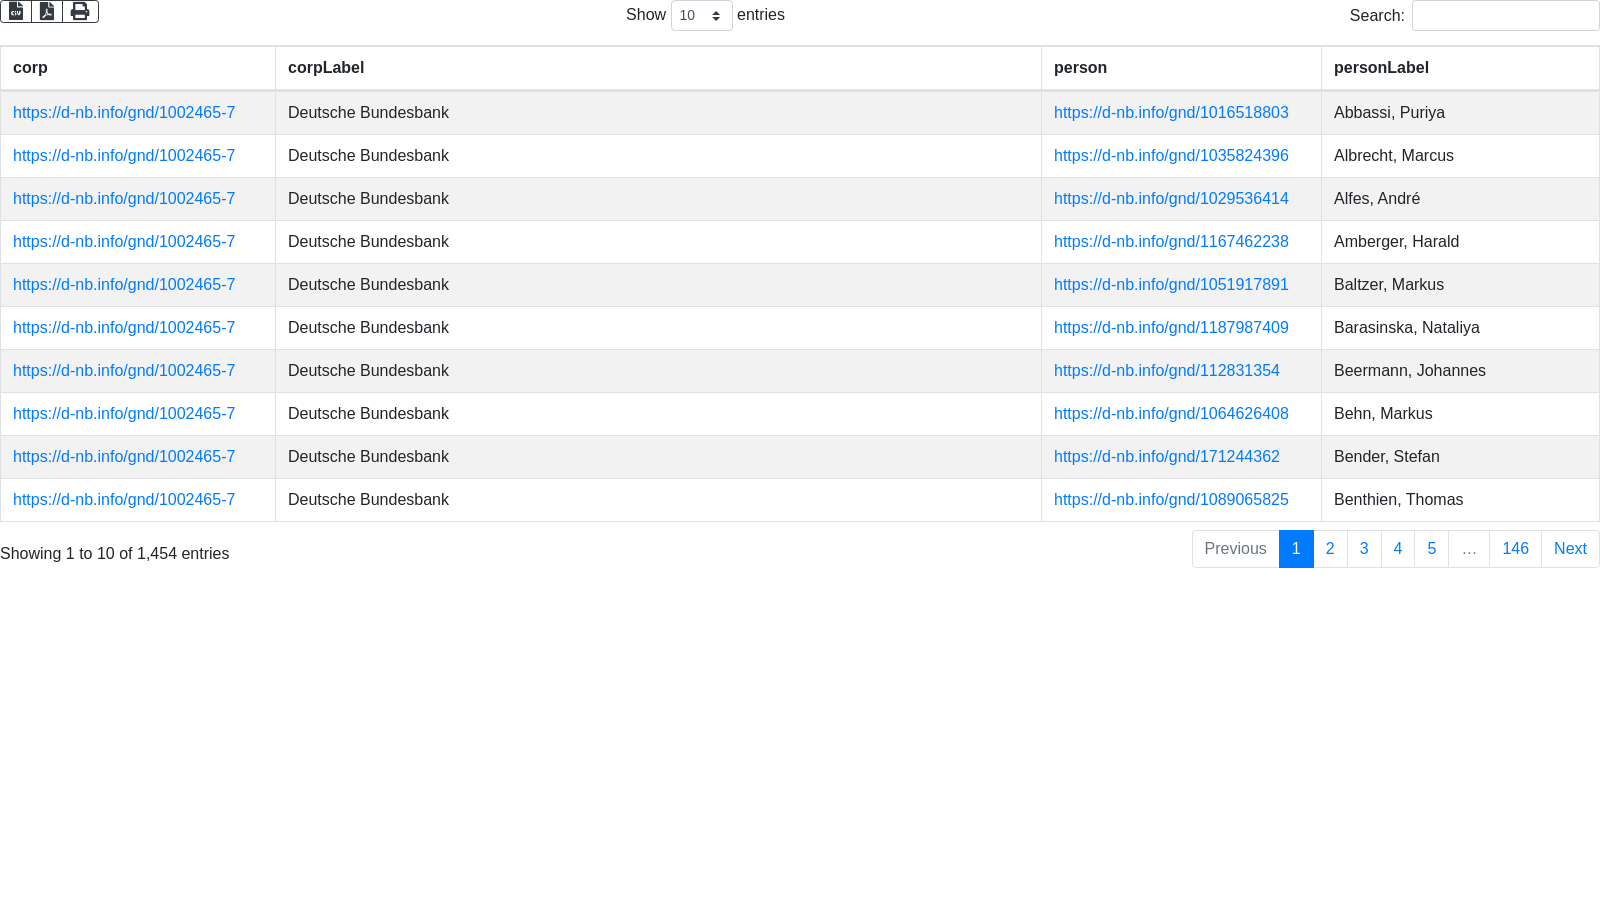Navigate to page 5
The width and height of the screenshot is (1600, 900).
(1431, 549)
